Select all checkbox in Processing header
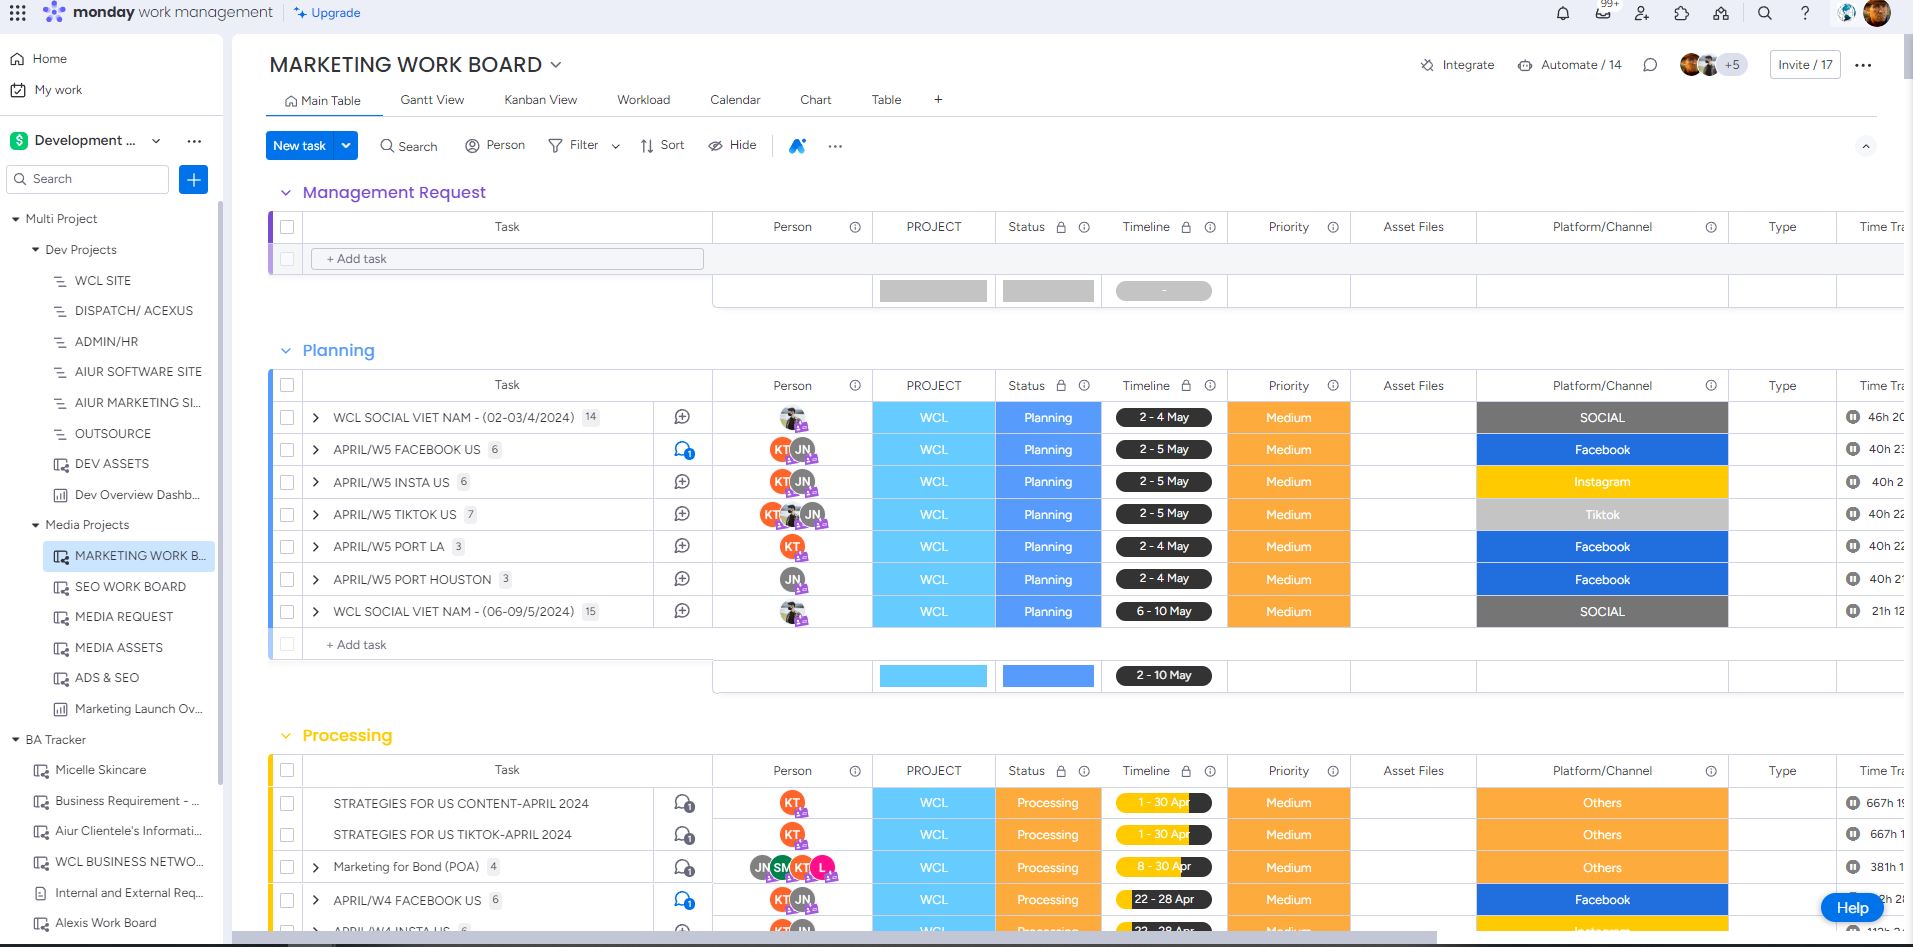1913x947 pixels. (x=287, y=770)
